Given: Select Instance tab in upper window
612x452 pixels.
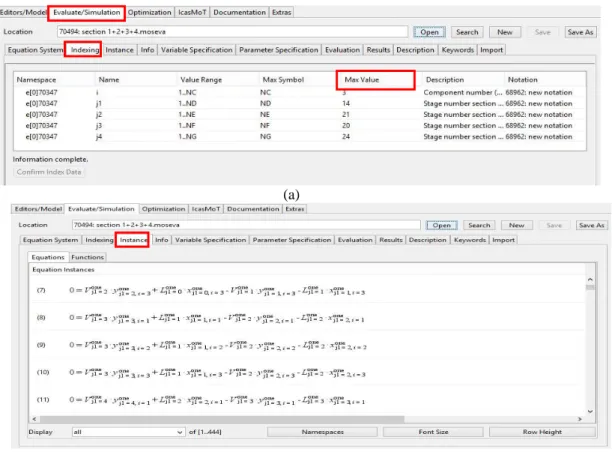Looking at the screenshot, I should pyautogui.click(x=119, y=50).
